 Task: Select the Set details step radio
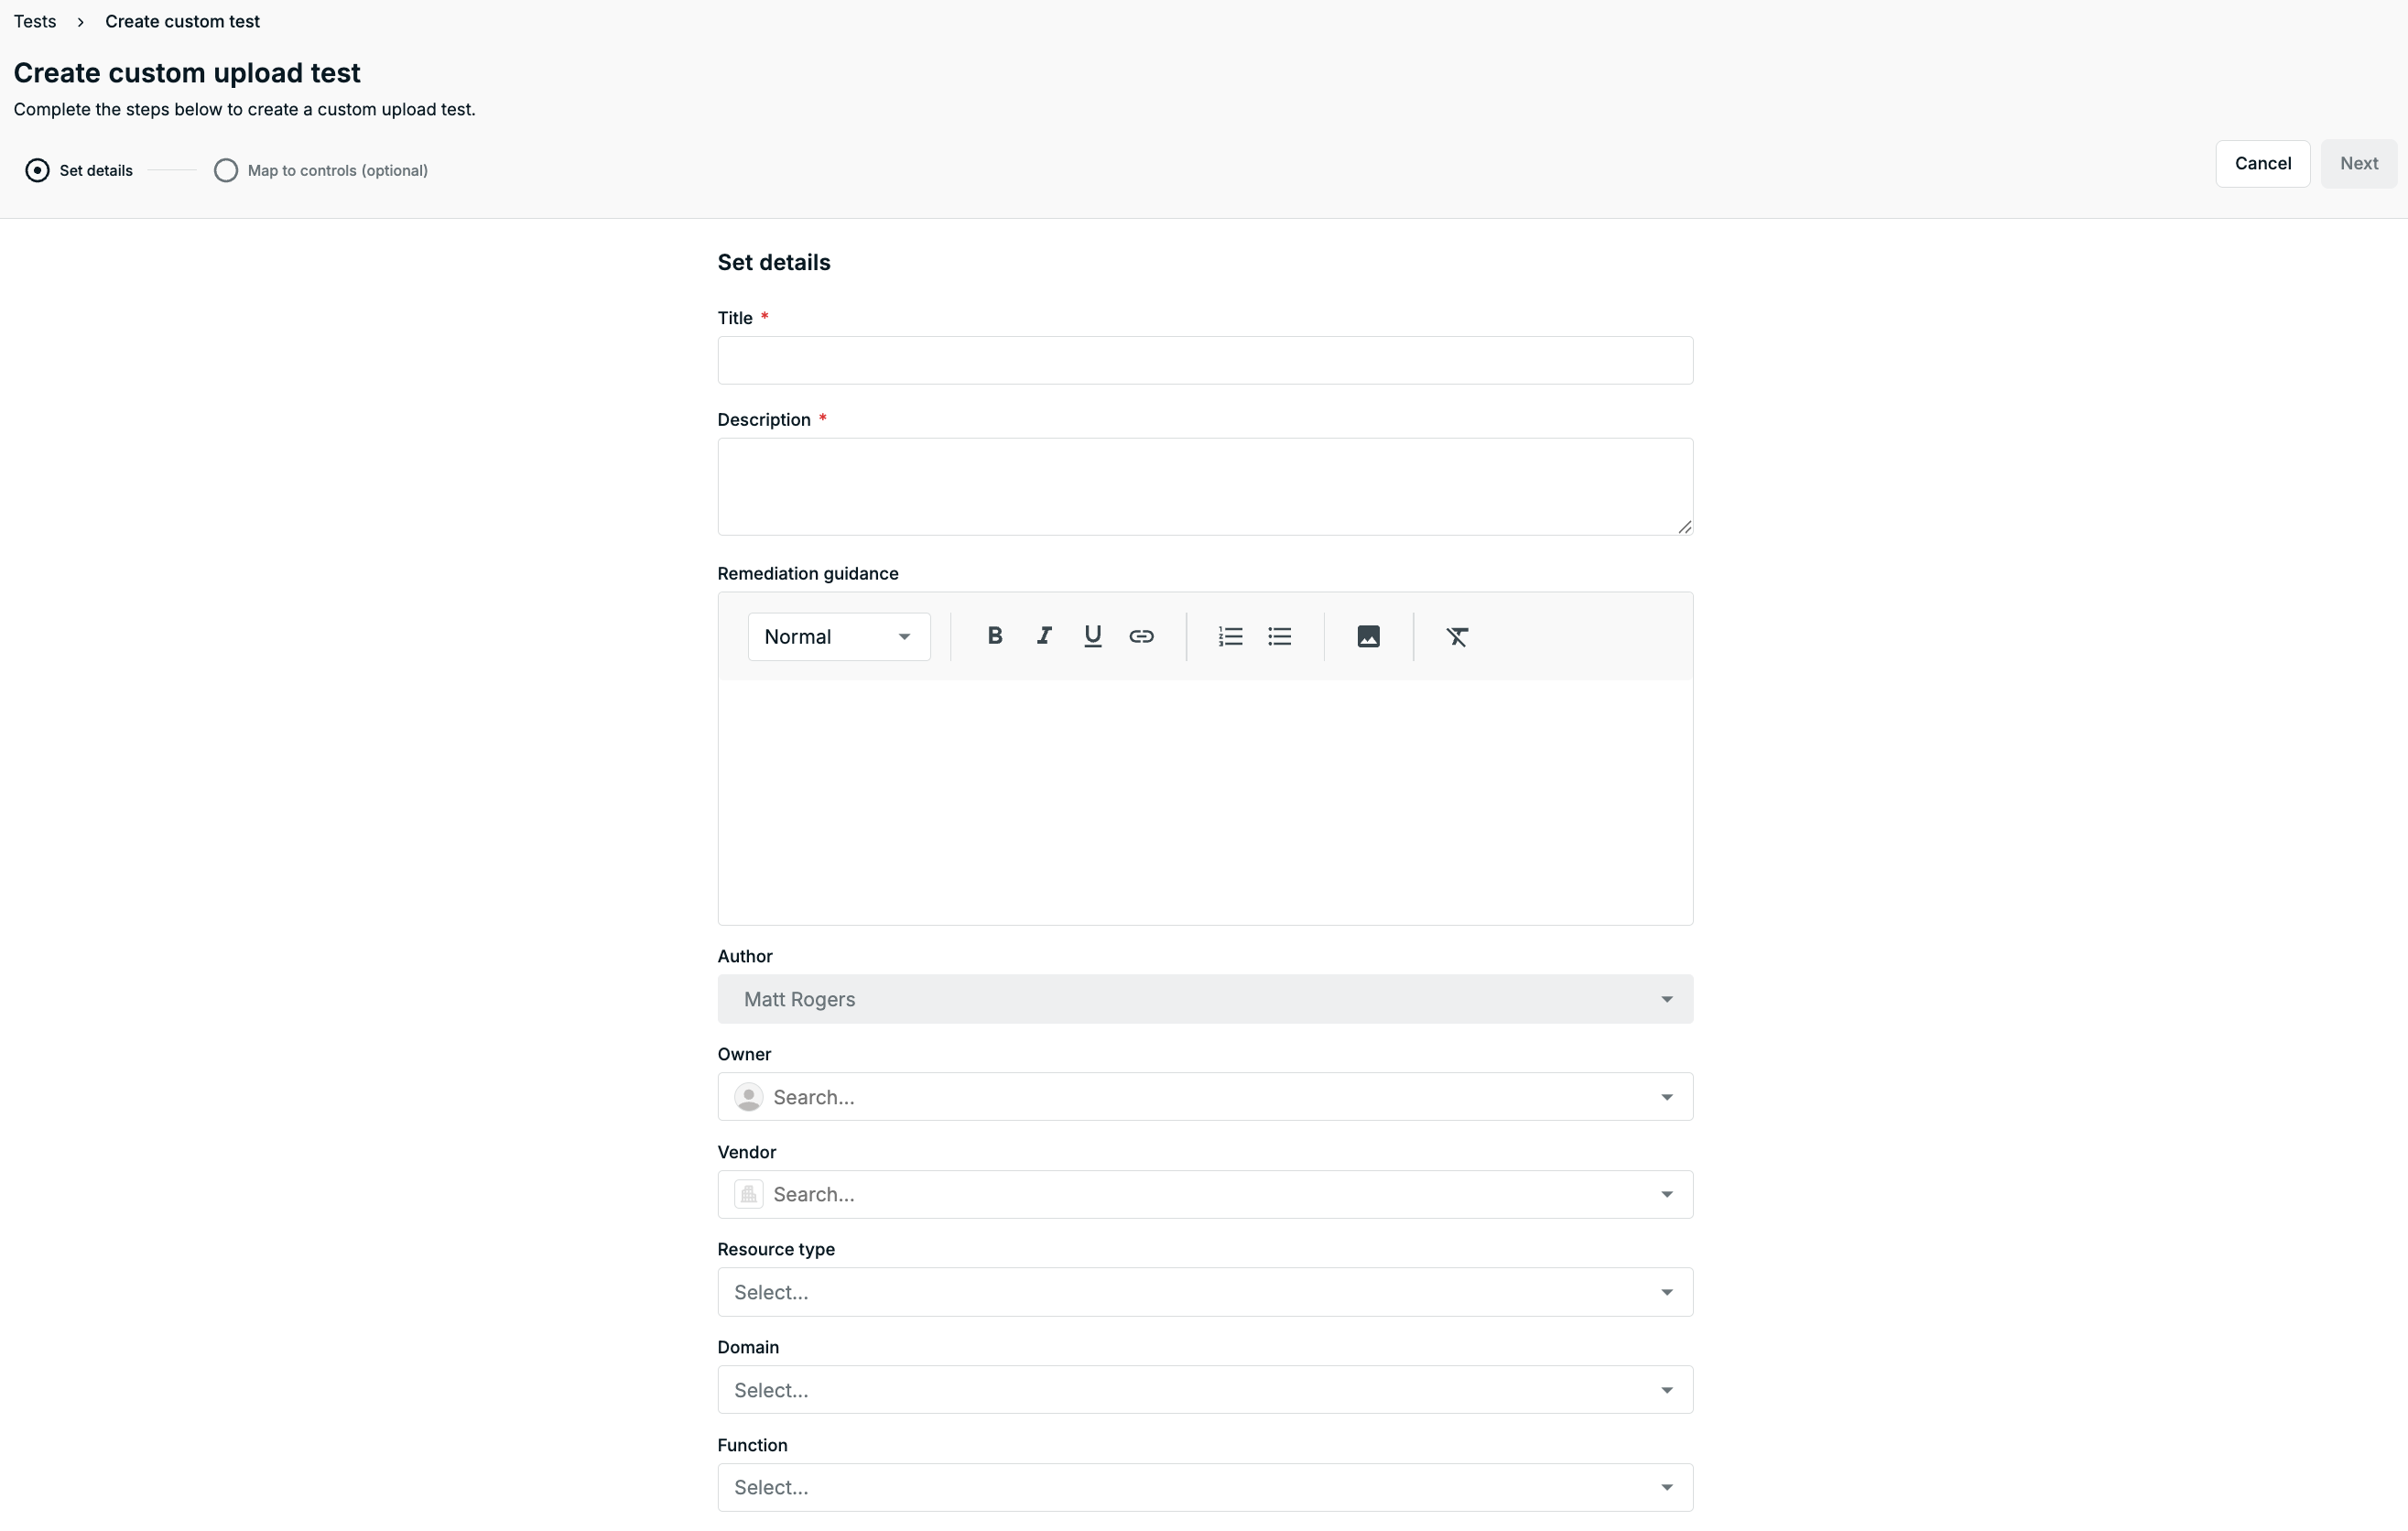pyautogui.click(x=37, y=170)
